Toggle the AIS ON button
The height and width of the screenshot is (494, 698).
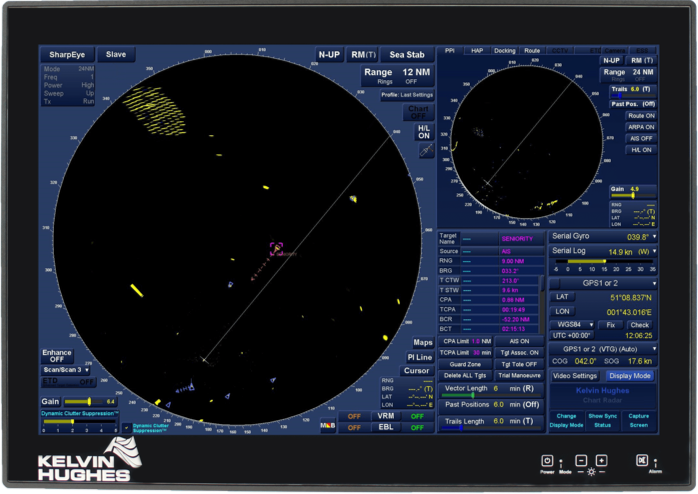(x=517, y=341)
